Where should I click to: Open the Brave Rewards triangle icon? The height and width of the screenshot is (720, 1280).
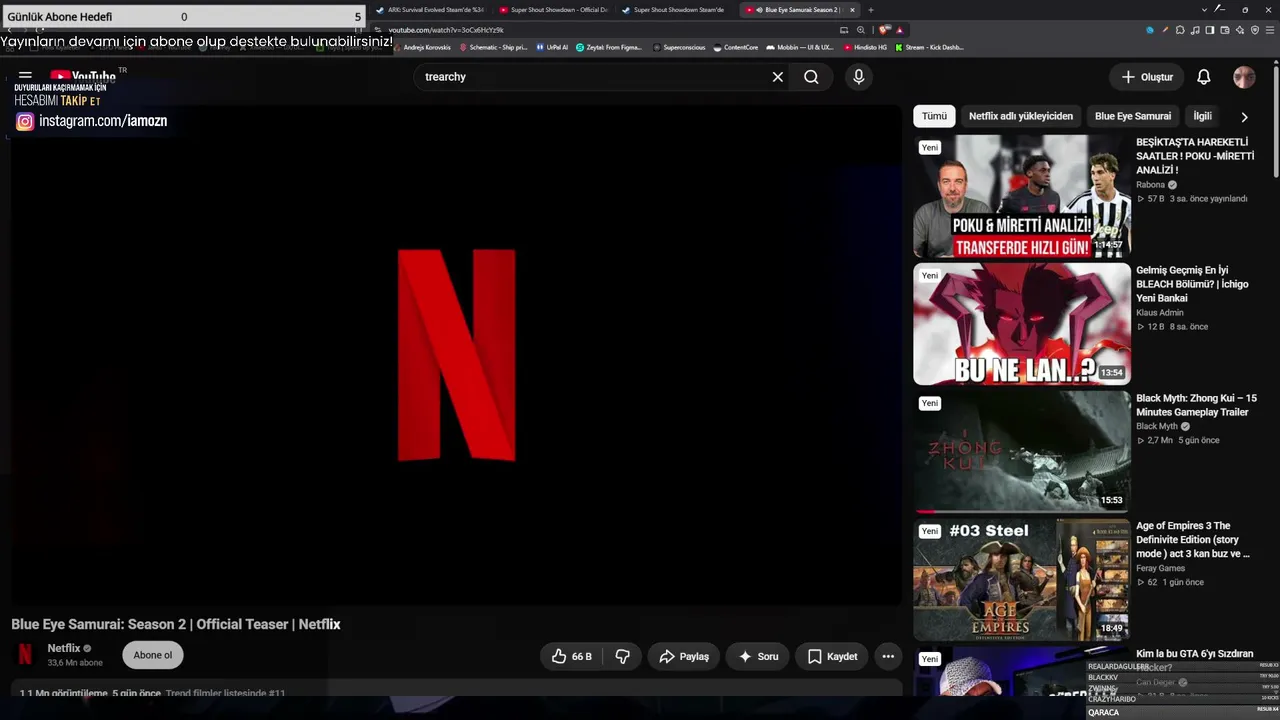tap(900, 30)
